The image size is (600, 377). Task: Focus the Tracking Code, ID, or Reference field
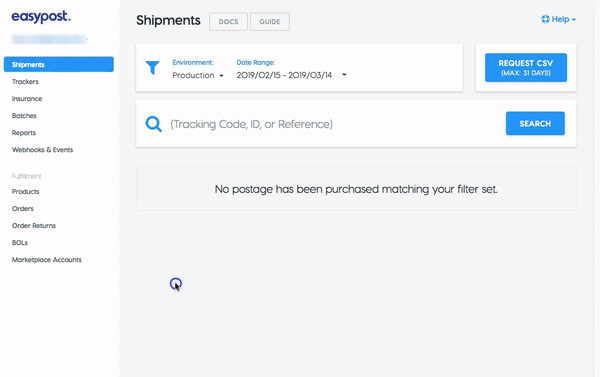[335, 124]
